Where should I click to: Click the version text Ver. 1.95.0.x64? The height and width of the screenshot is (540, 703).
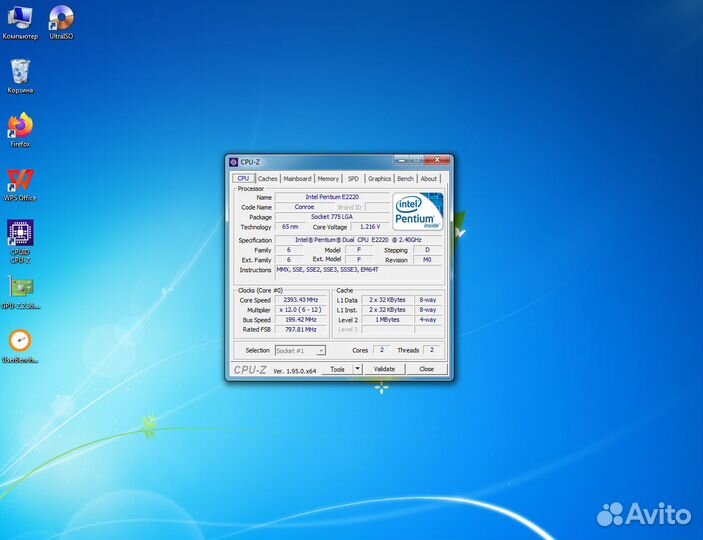tap(295, 371)
